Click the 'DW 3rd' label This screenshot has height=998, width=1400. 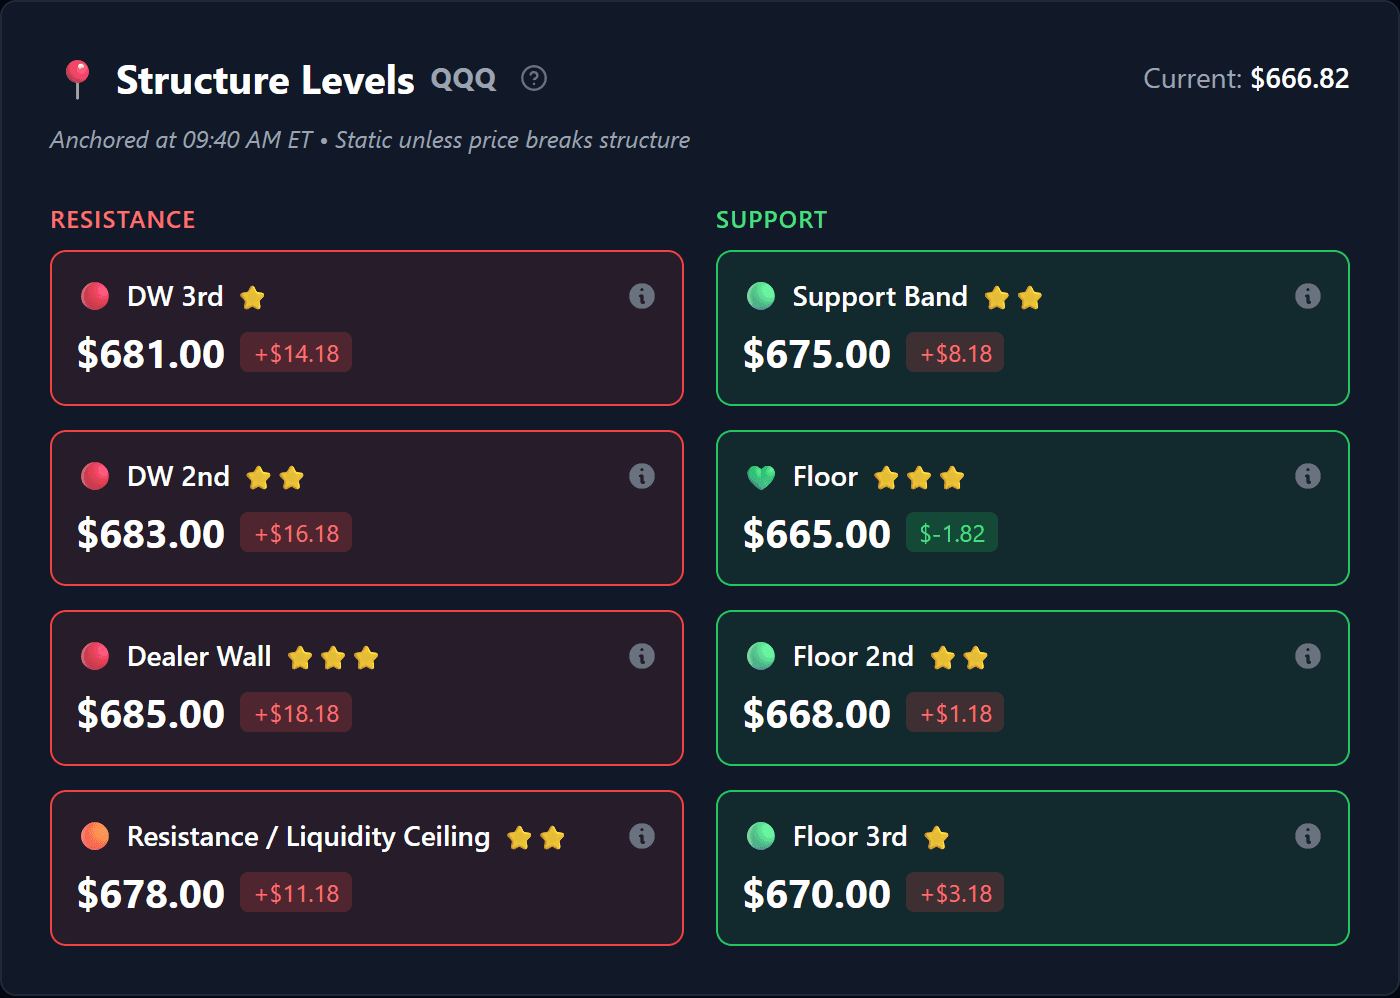point(175,296)
